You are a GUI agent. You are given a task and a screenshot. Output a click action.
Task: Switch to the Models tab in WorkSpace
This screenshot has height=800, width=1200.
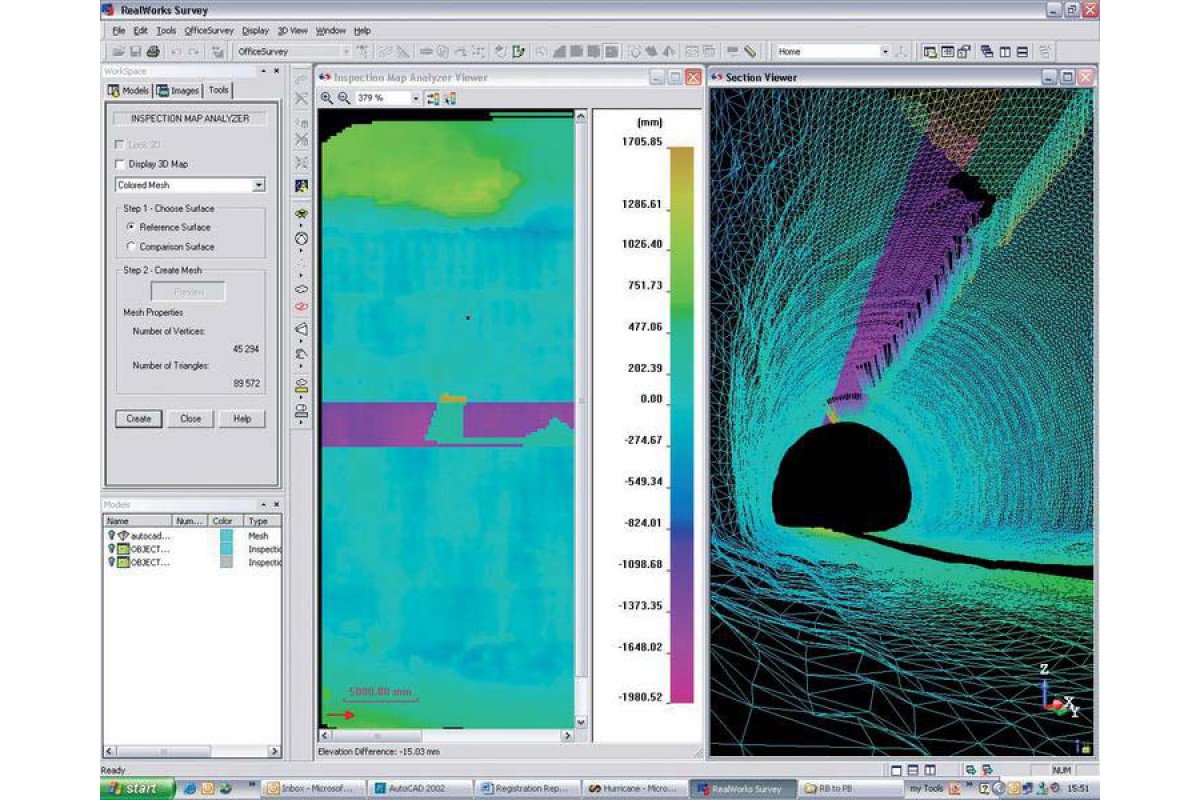[x=128, y=90]
